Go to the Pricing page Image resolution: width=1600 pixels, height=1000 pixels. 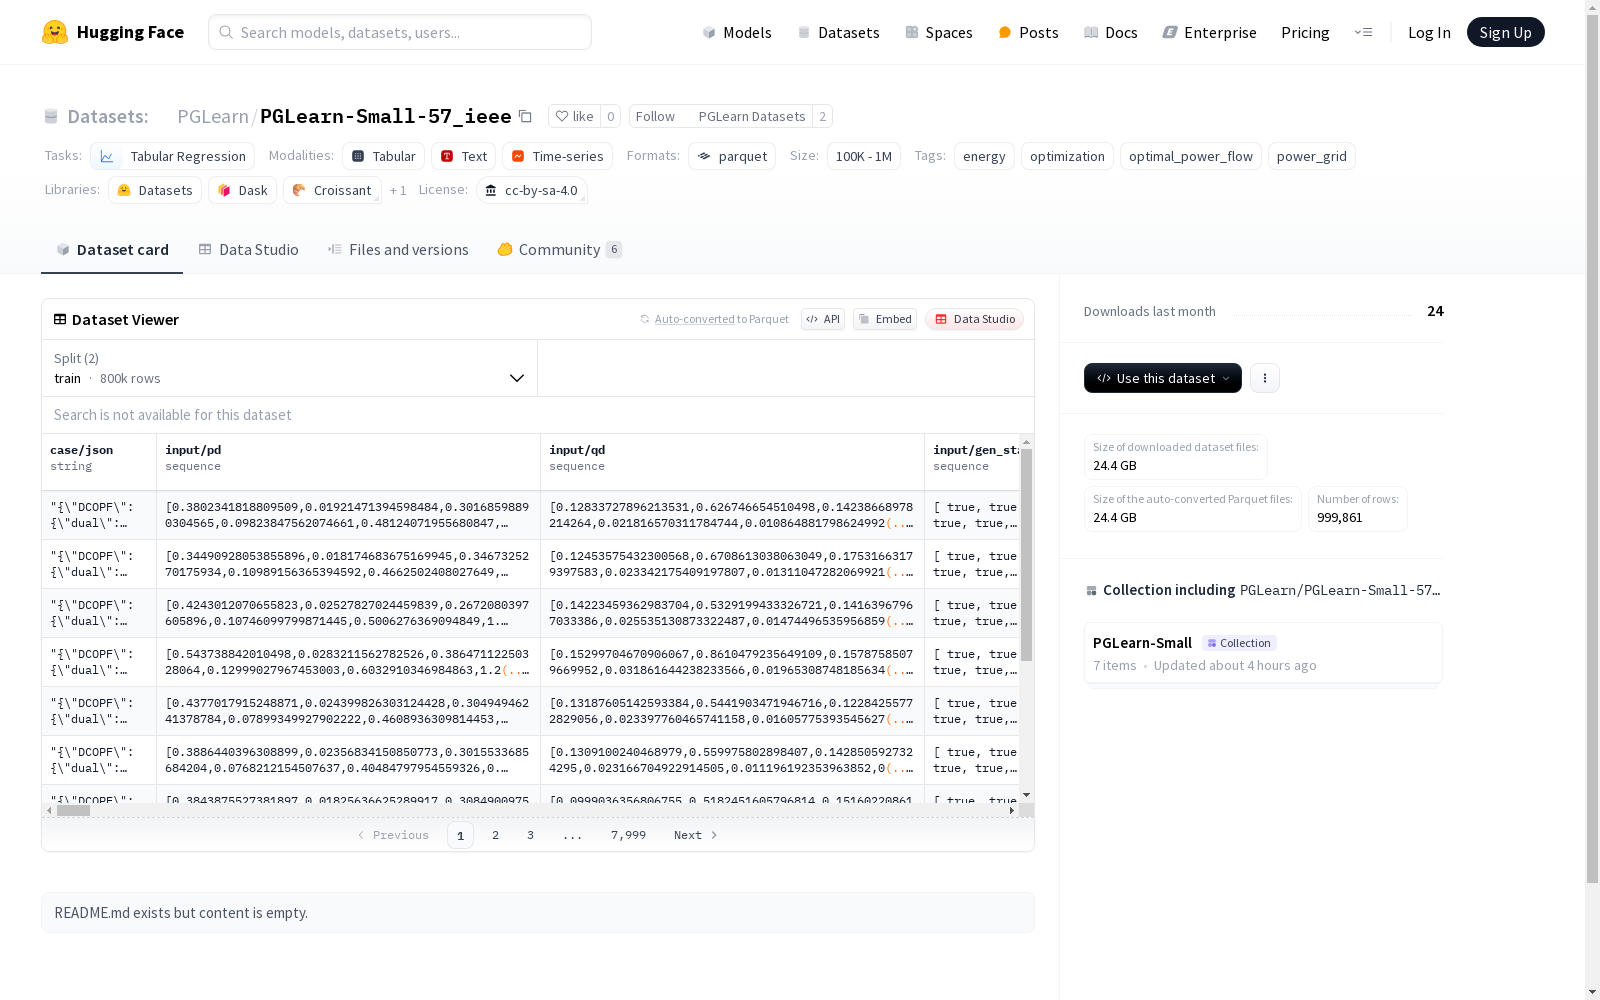(1305, 32)
